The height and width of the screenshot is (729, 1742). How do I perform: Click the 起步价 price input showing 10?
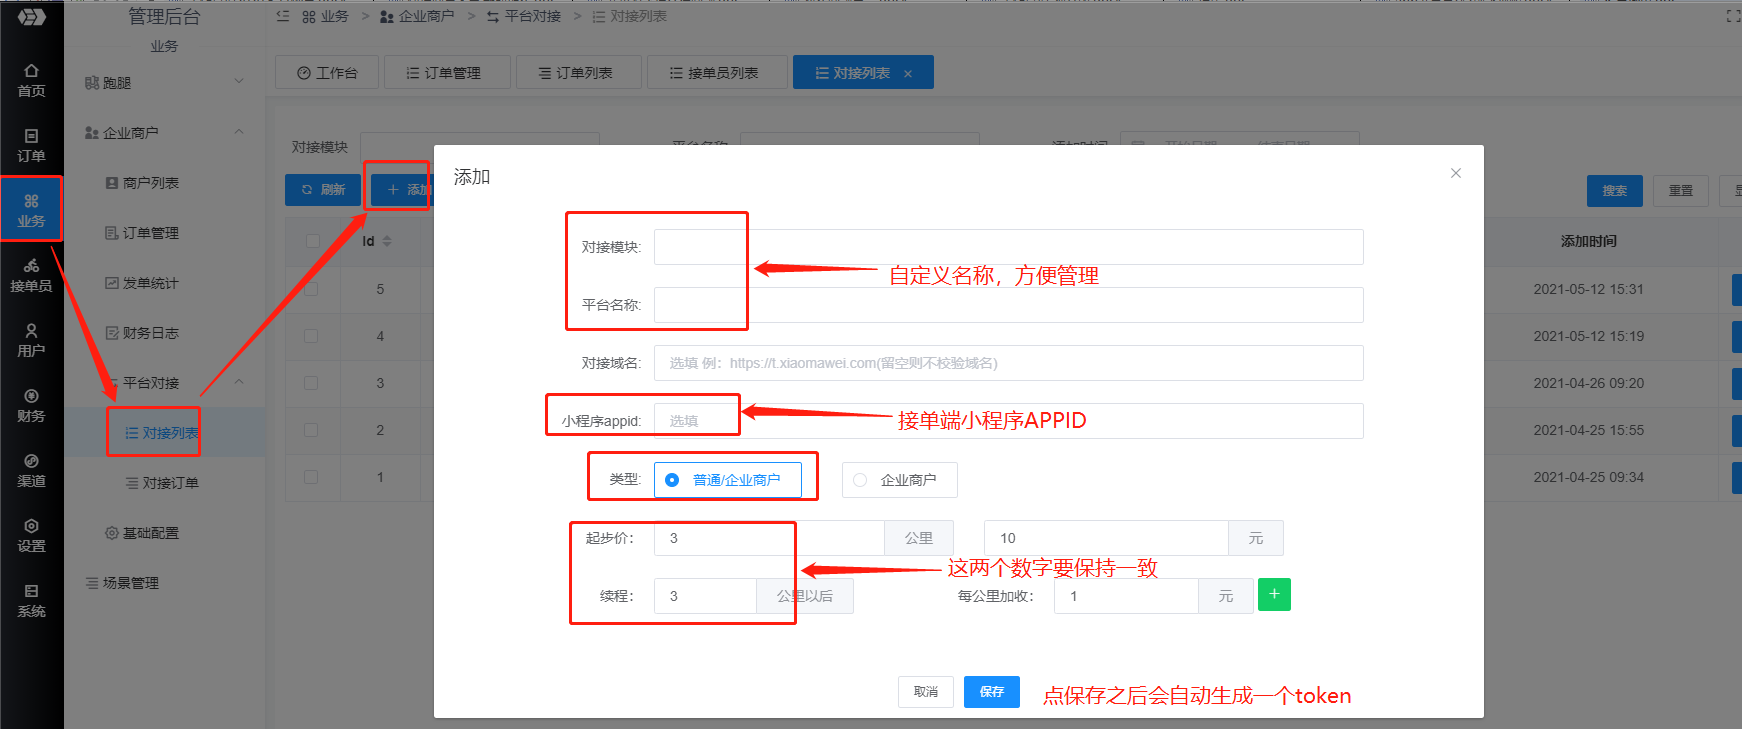coord(1106,538)
